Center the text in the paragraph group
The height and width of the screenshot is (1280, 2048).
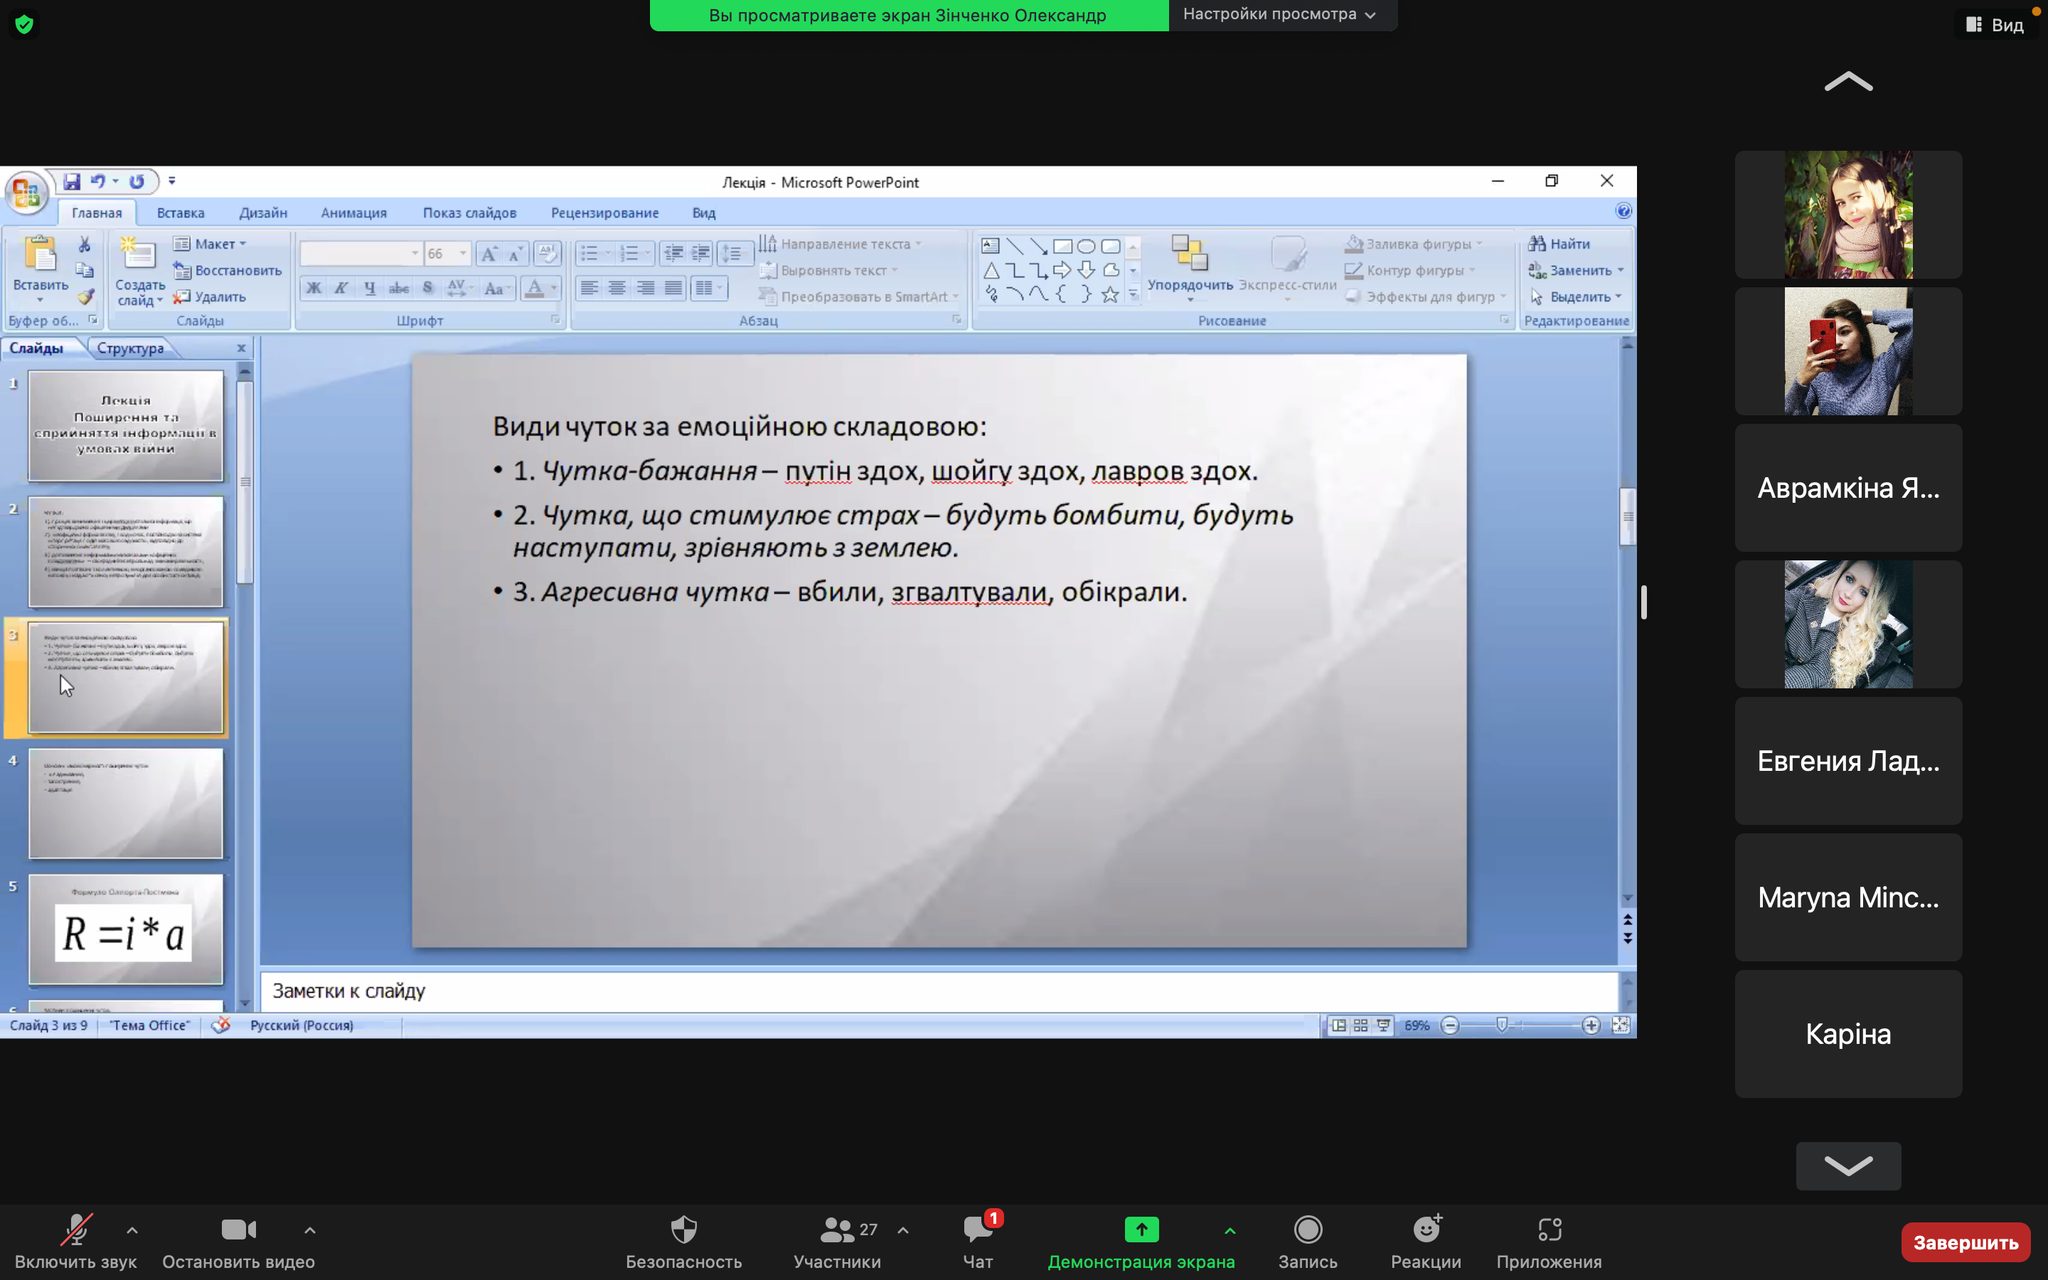pyautogui.click(x=617, y=288)
